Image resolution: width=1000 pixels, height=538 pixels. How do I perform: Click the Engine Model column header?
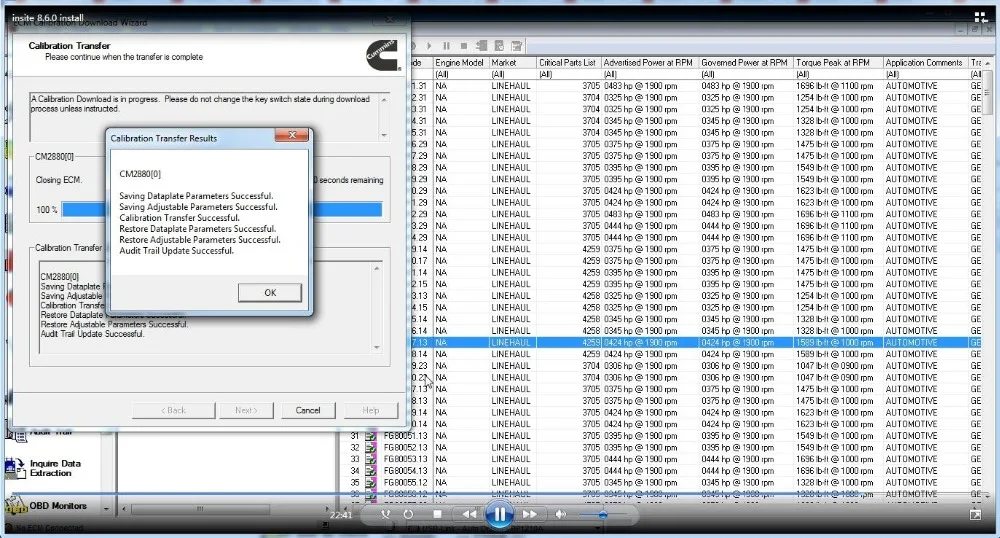tap(459, 62)
